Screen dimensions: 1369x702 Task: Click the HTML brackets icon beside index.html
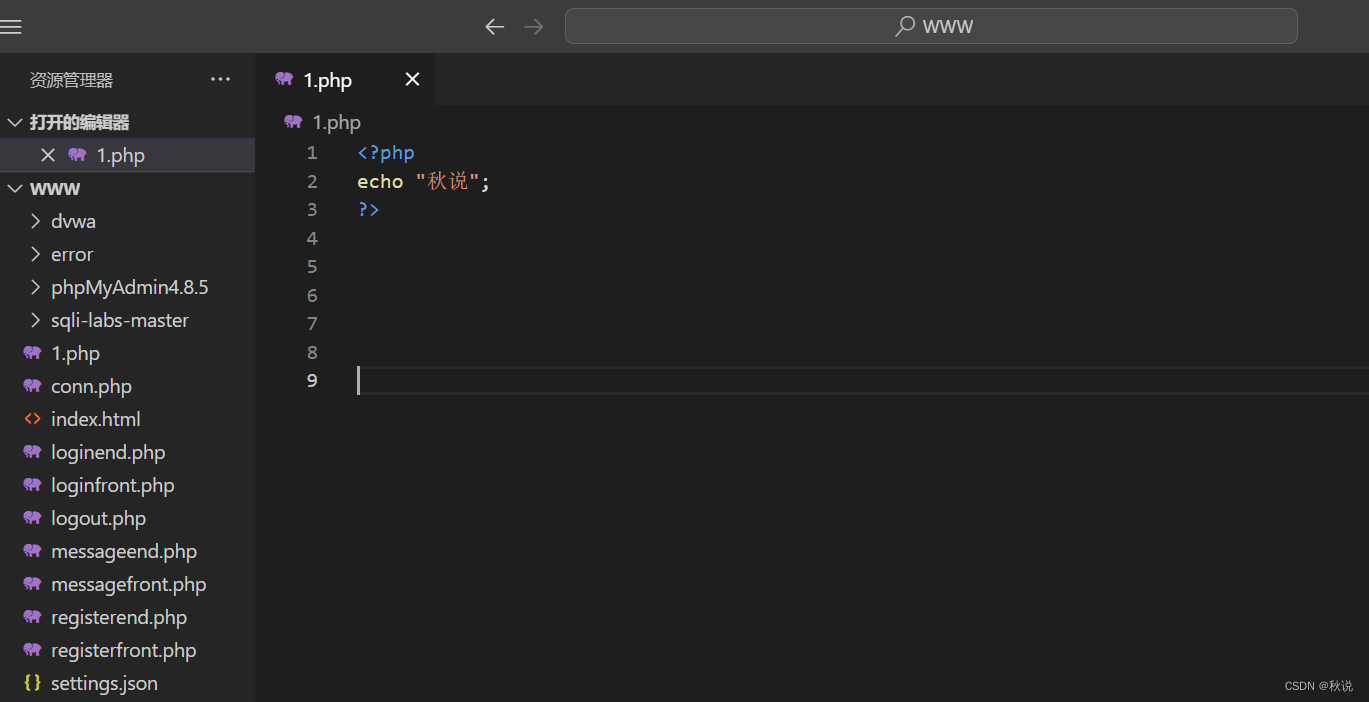pyautogui.click(x=32, y=419)
